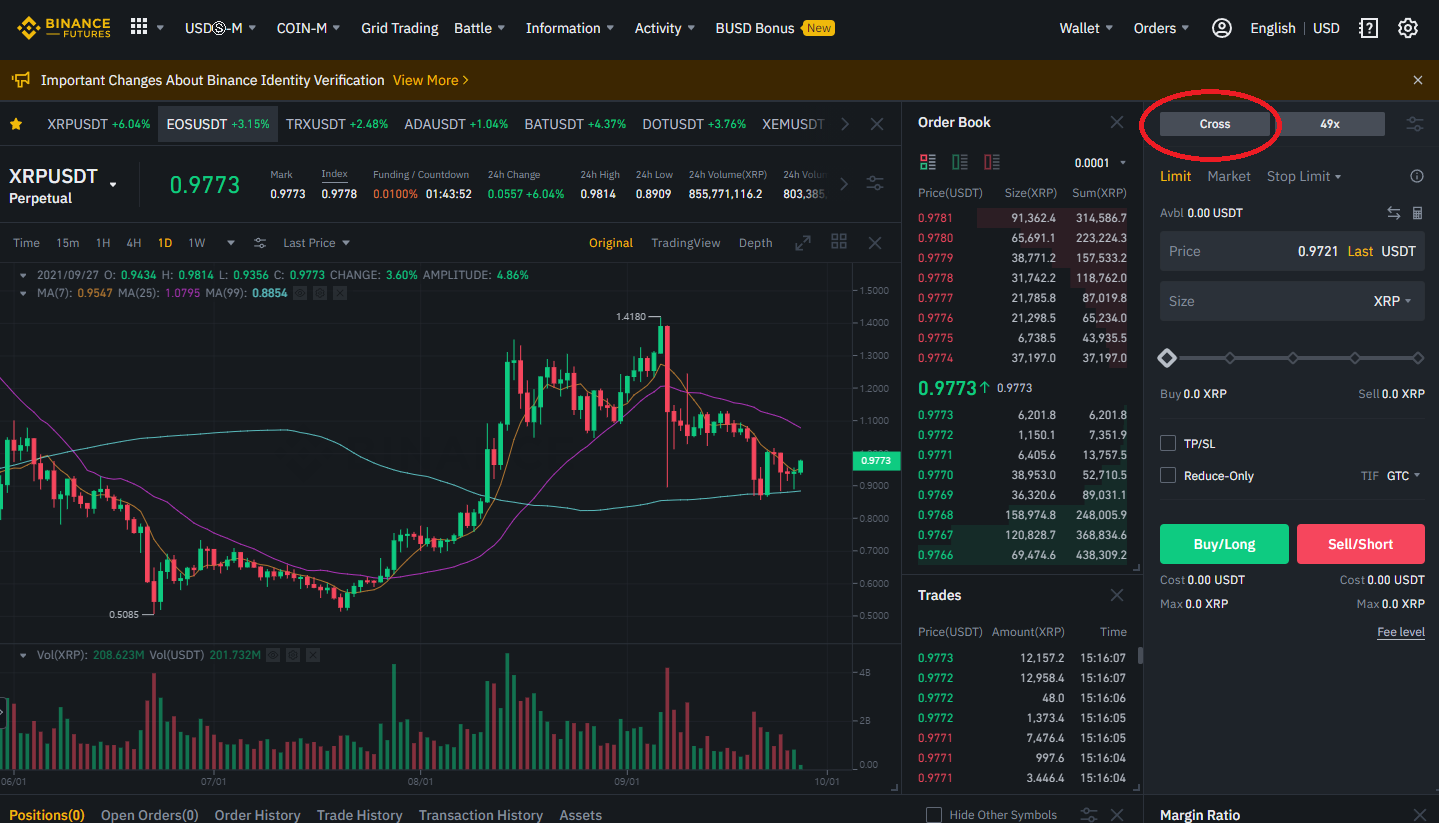
Task: Open the Stop Limit order type dropdown
Action: tap(1304, 176)
